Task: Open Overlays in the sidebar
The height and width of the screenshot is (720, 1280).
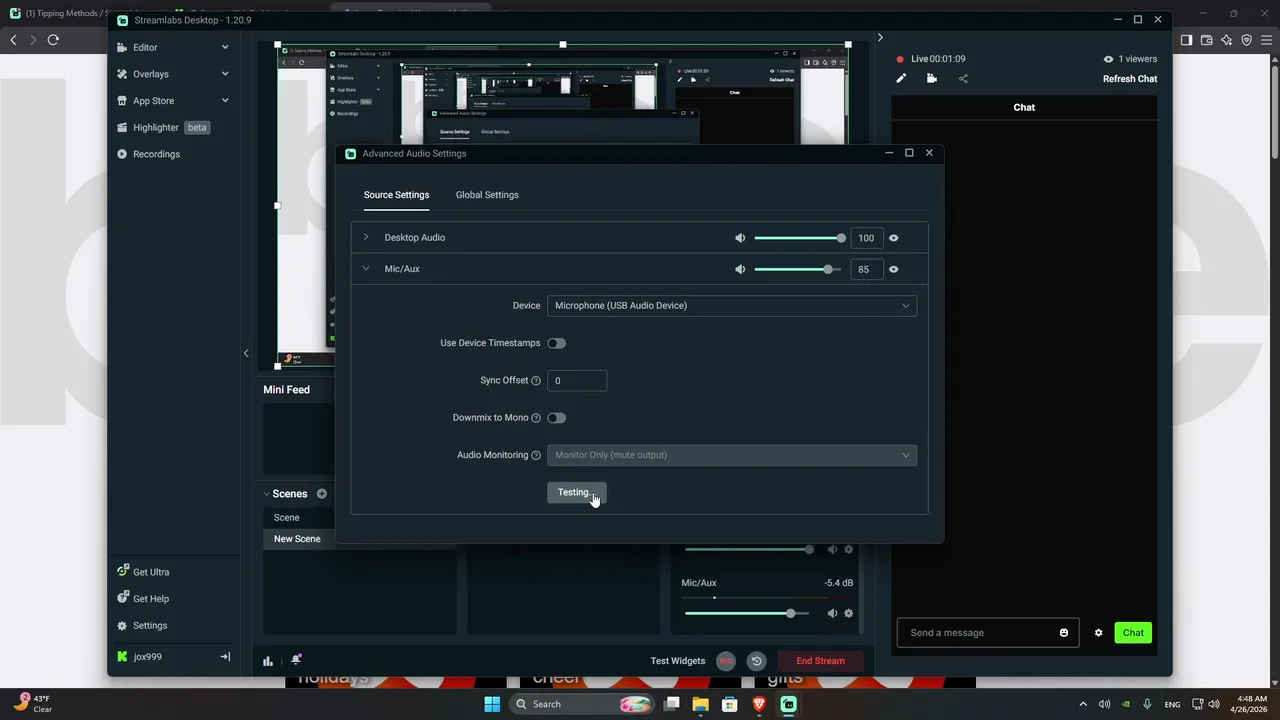Action: [x=150, y=74]
